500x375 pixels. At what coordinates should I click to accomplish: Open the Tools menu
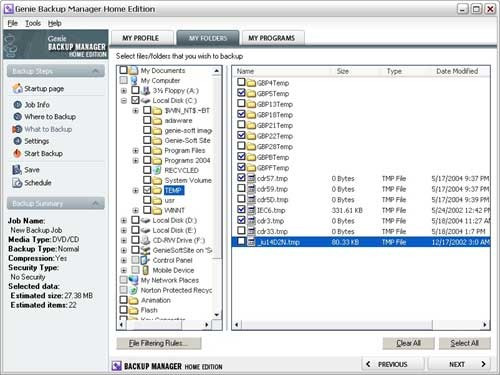pyautogui.click(x=33, y=23)
